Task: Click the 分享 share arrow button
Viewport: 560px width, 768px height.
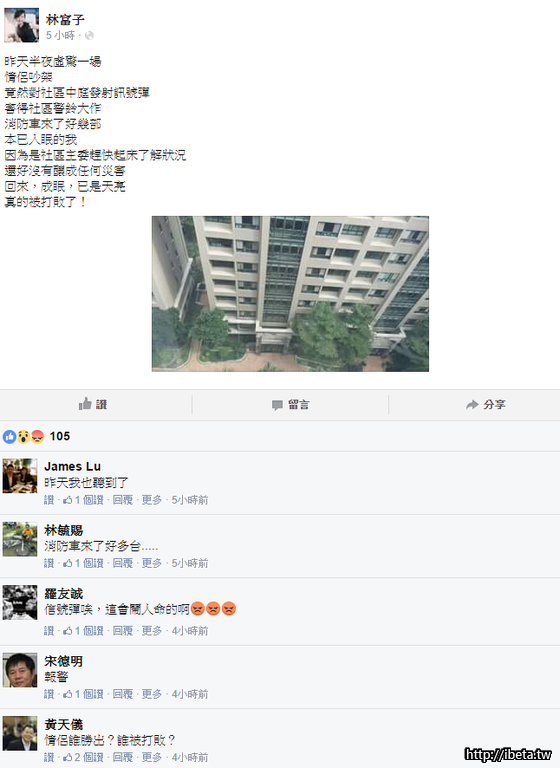Action: (x=486, y=405)
